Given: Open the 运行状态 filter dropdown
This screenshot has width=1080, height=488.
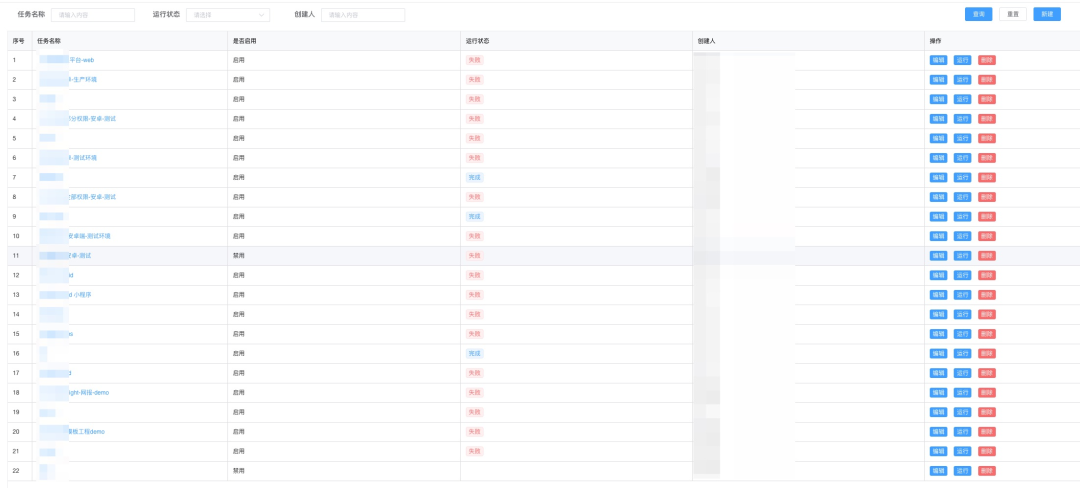Looking at the screenshot, I should tap(228, 15).
